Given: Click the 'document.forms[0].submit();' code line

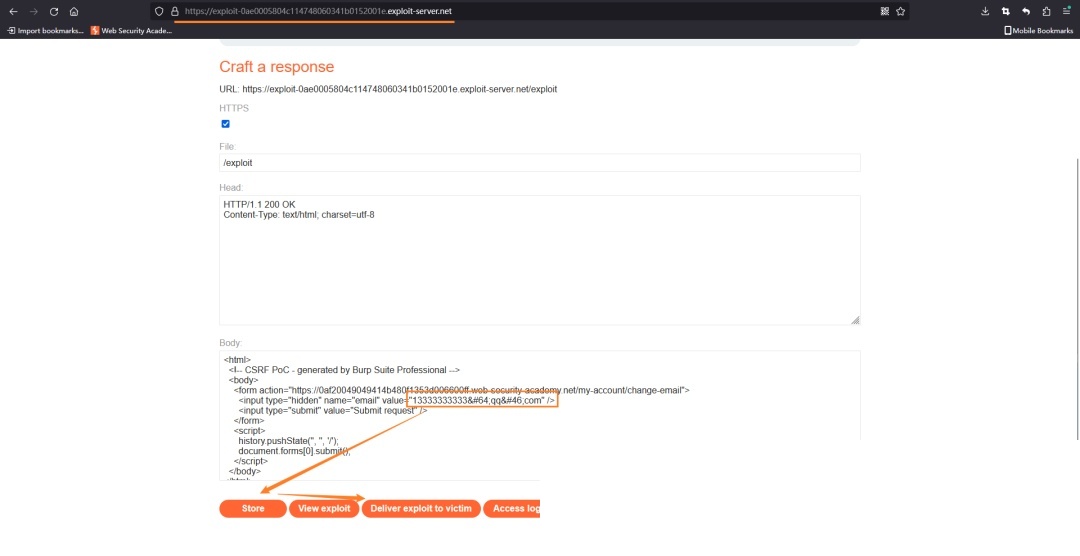Looking at the screenshot, I should point(294,451).
